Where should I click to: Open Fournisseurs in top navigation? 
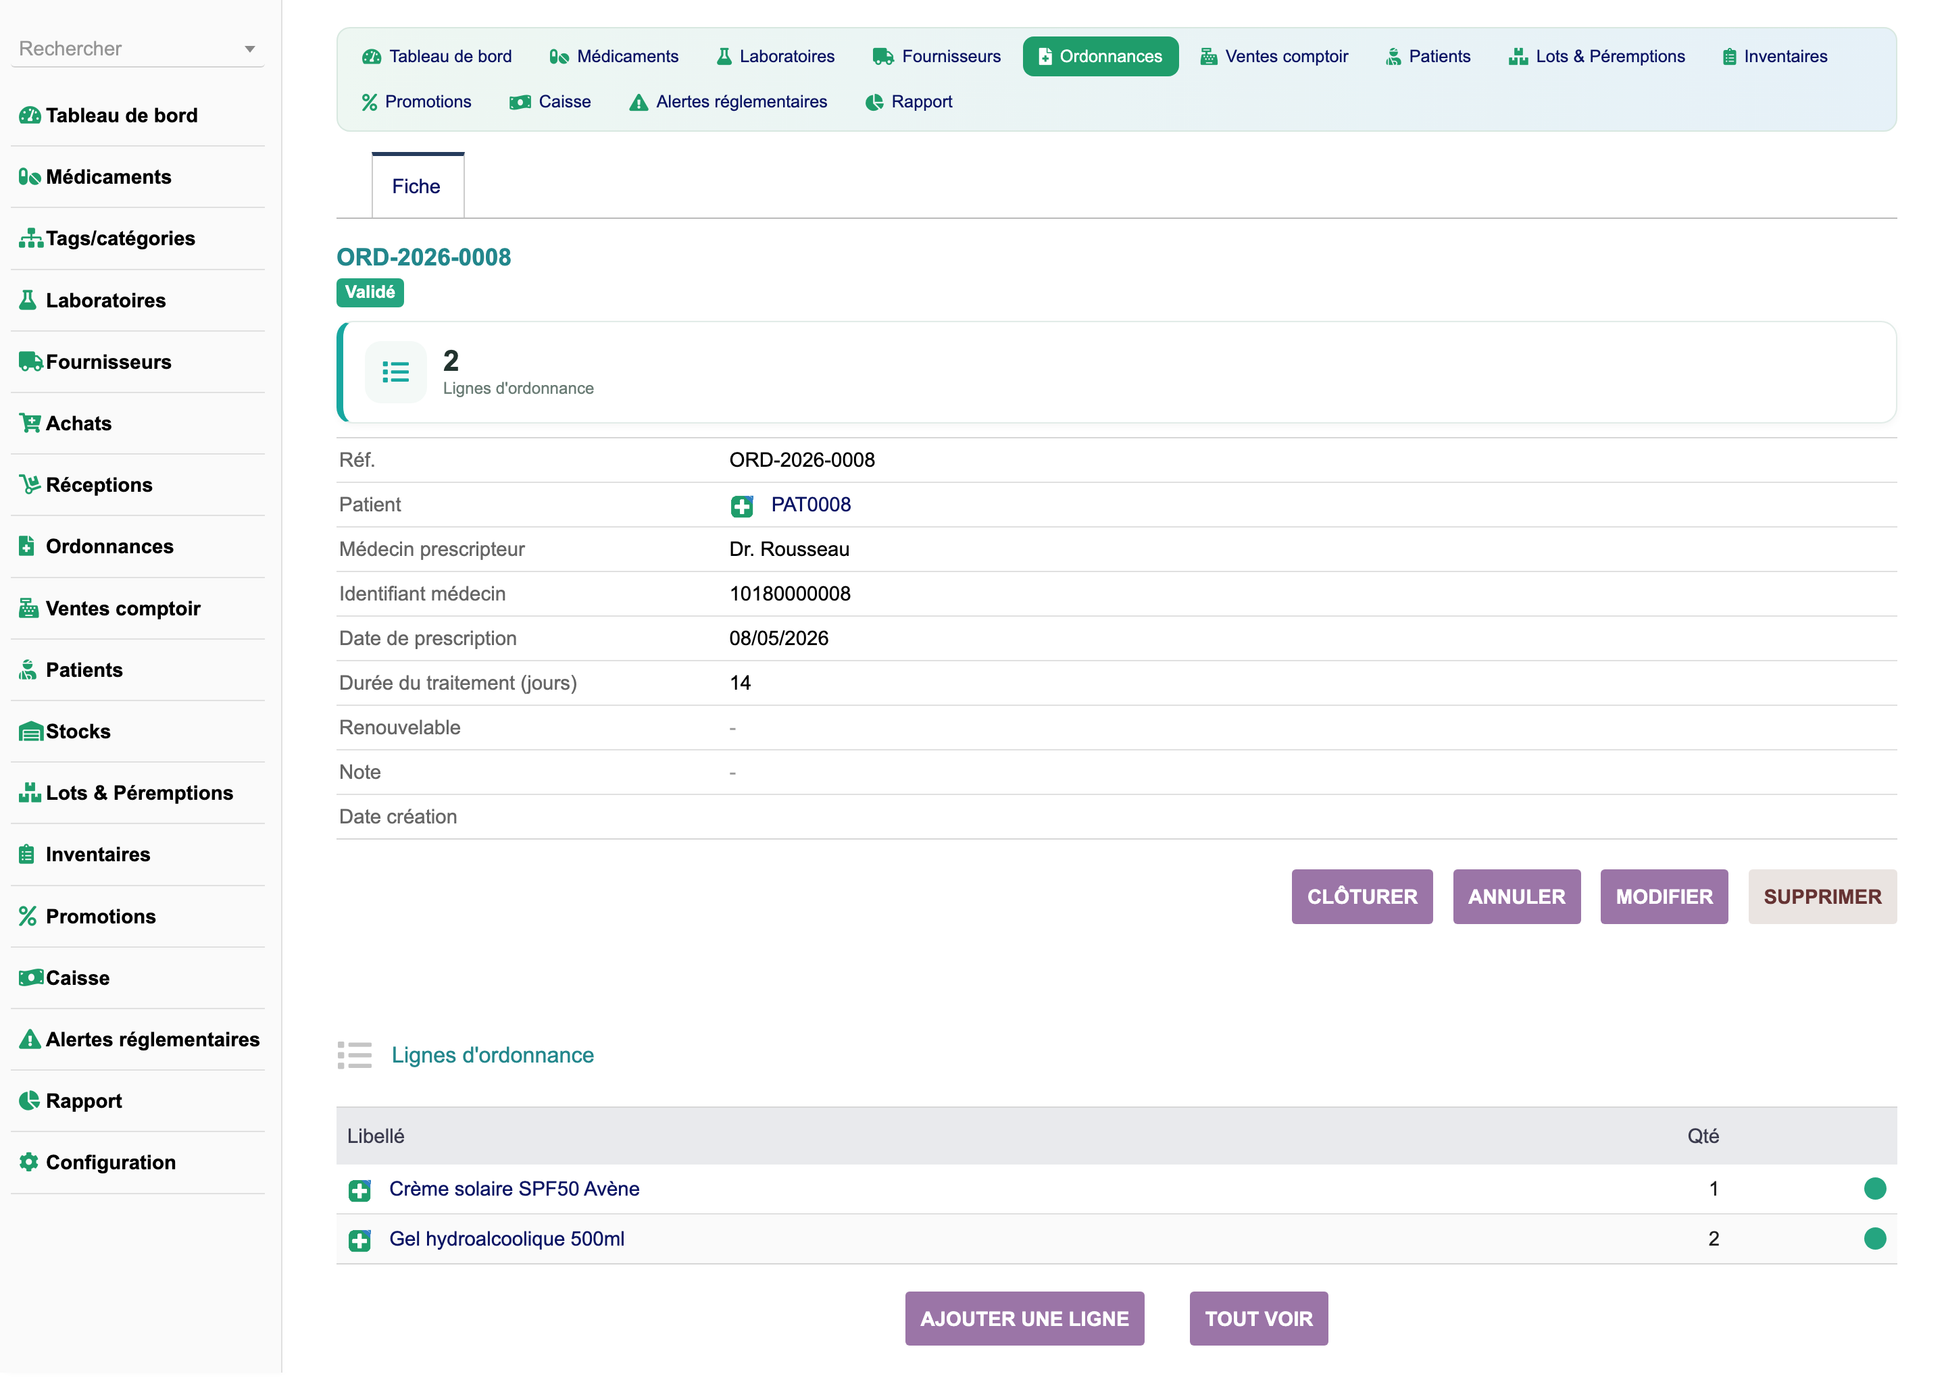tap(937, 57)
